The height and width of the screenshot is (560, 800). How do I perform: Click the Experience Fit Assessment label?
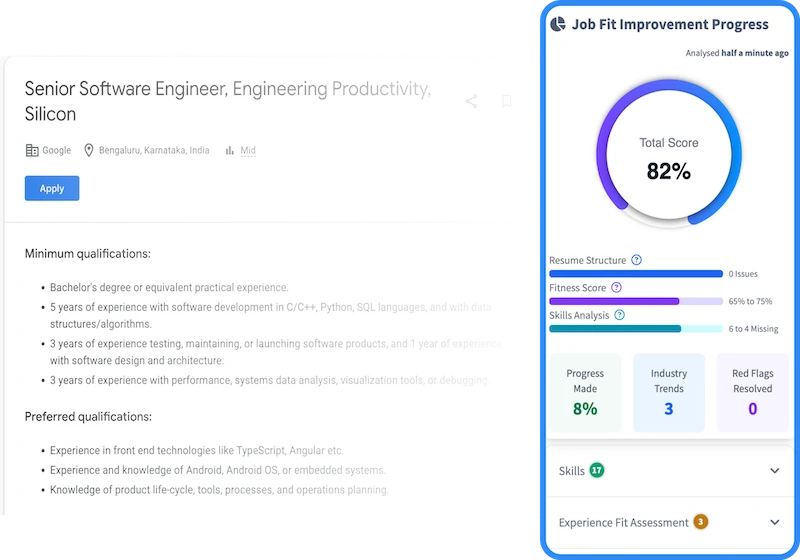tap(623, 522)
